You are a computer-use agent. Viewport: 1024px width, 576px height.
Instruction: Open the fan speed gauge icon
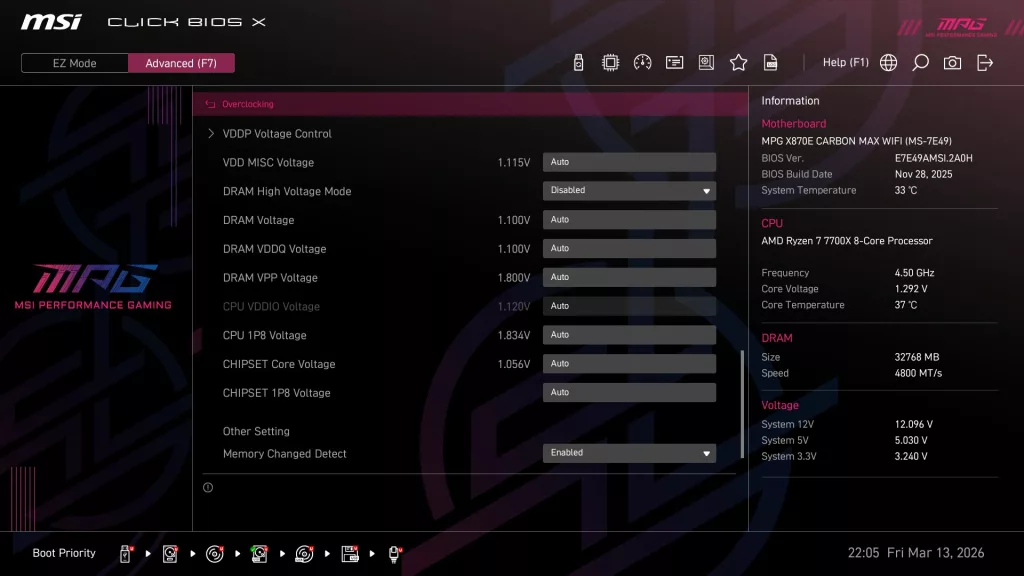click(643, 62)
